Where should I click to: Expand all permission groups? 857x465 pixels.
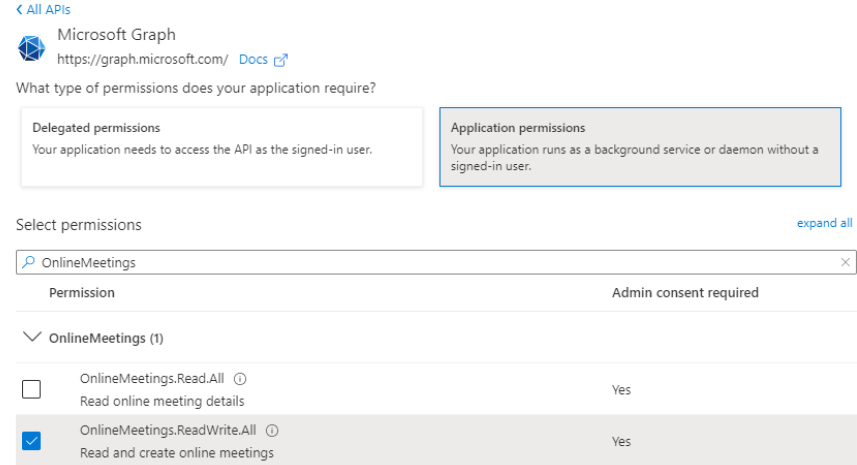click(824, 223)
